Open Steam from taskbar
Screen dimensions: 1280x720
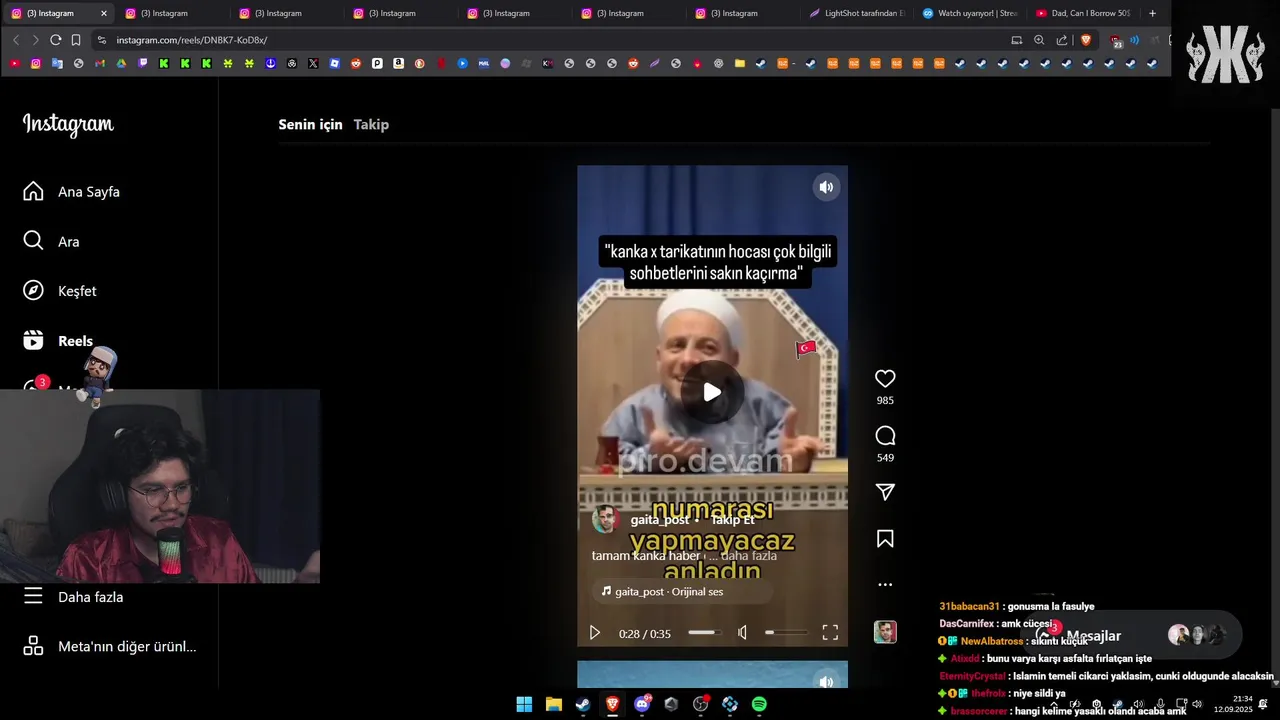(582, 704)
